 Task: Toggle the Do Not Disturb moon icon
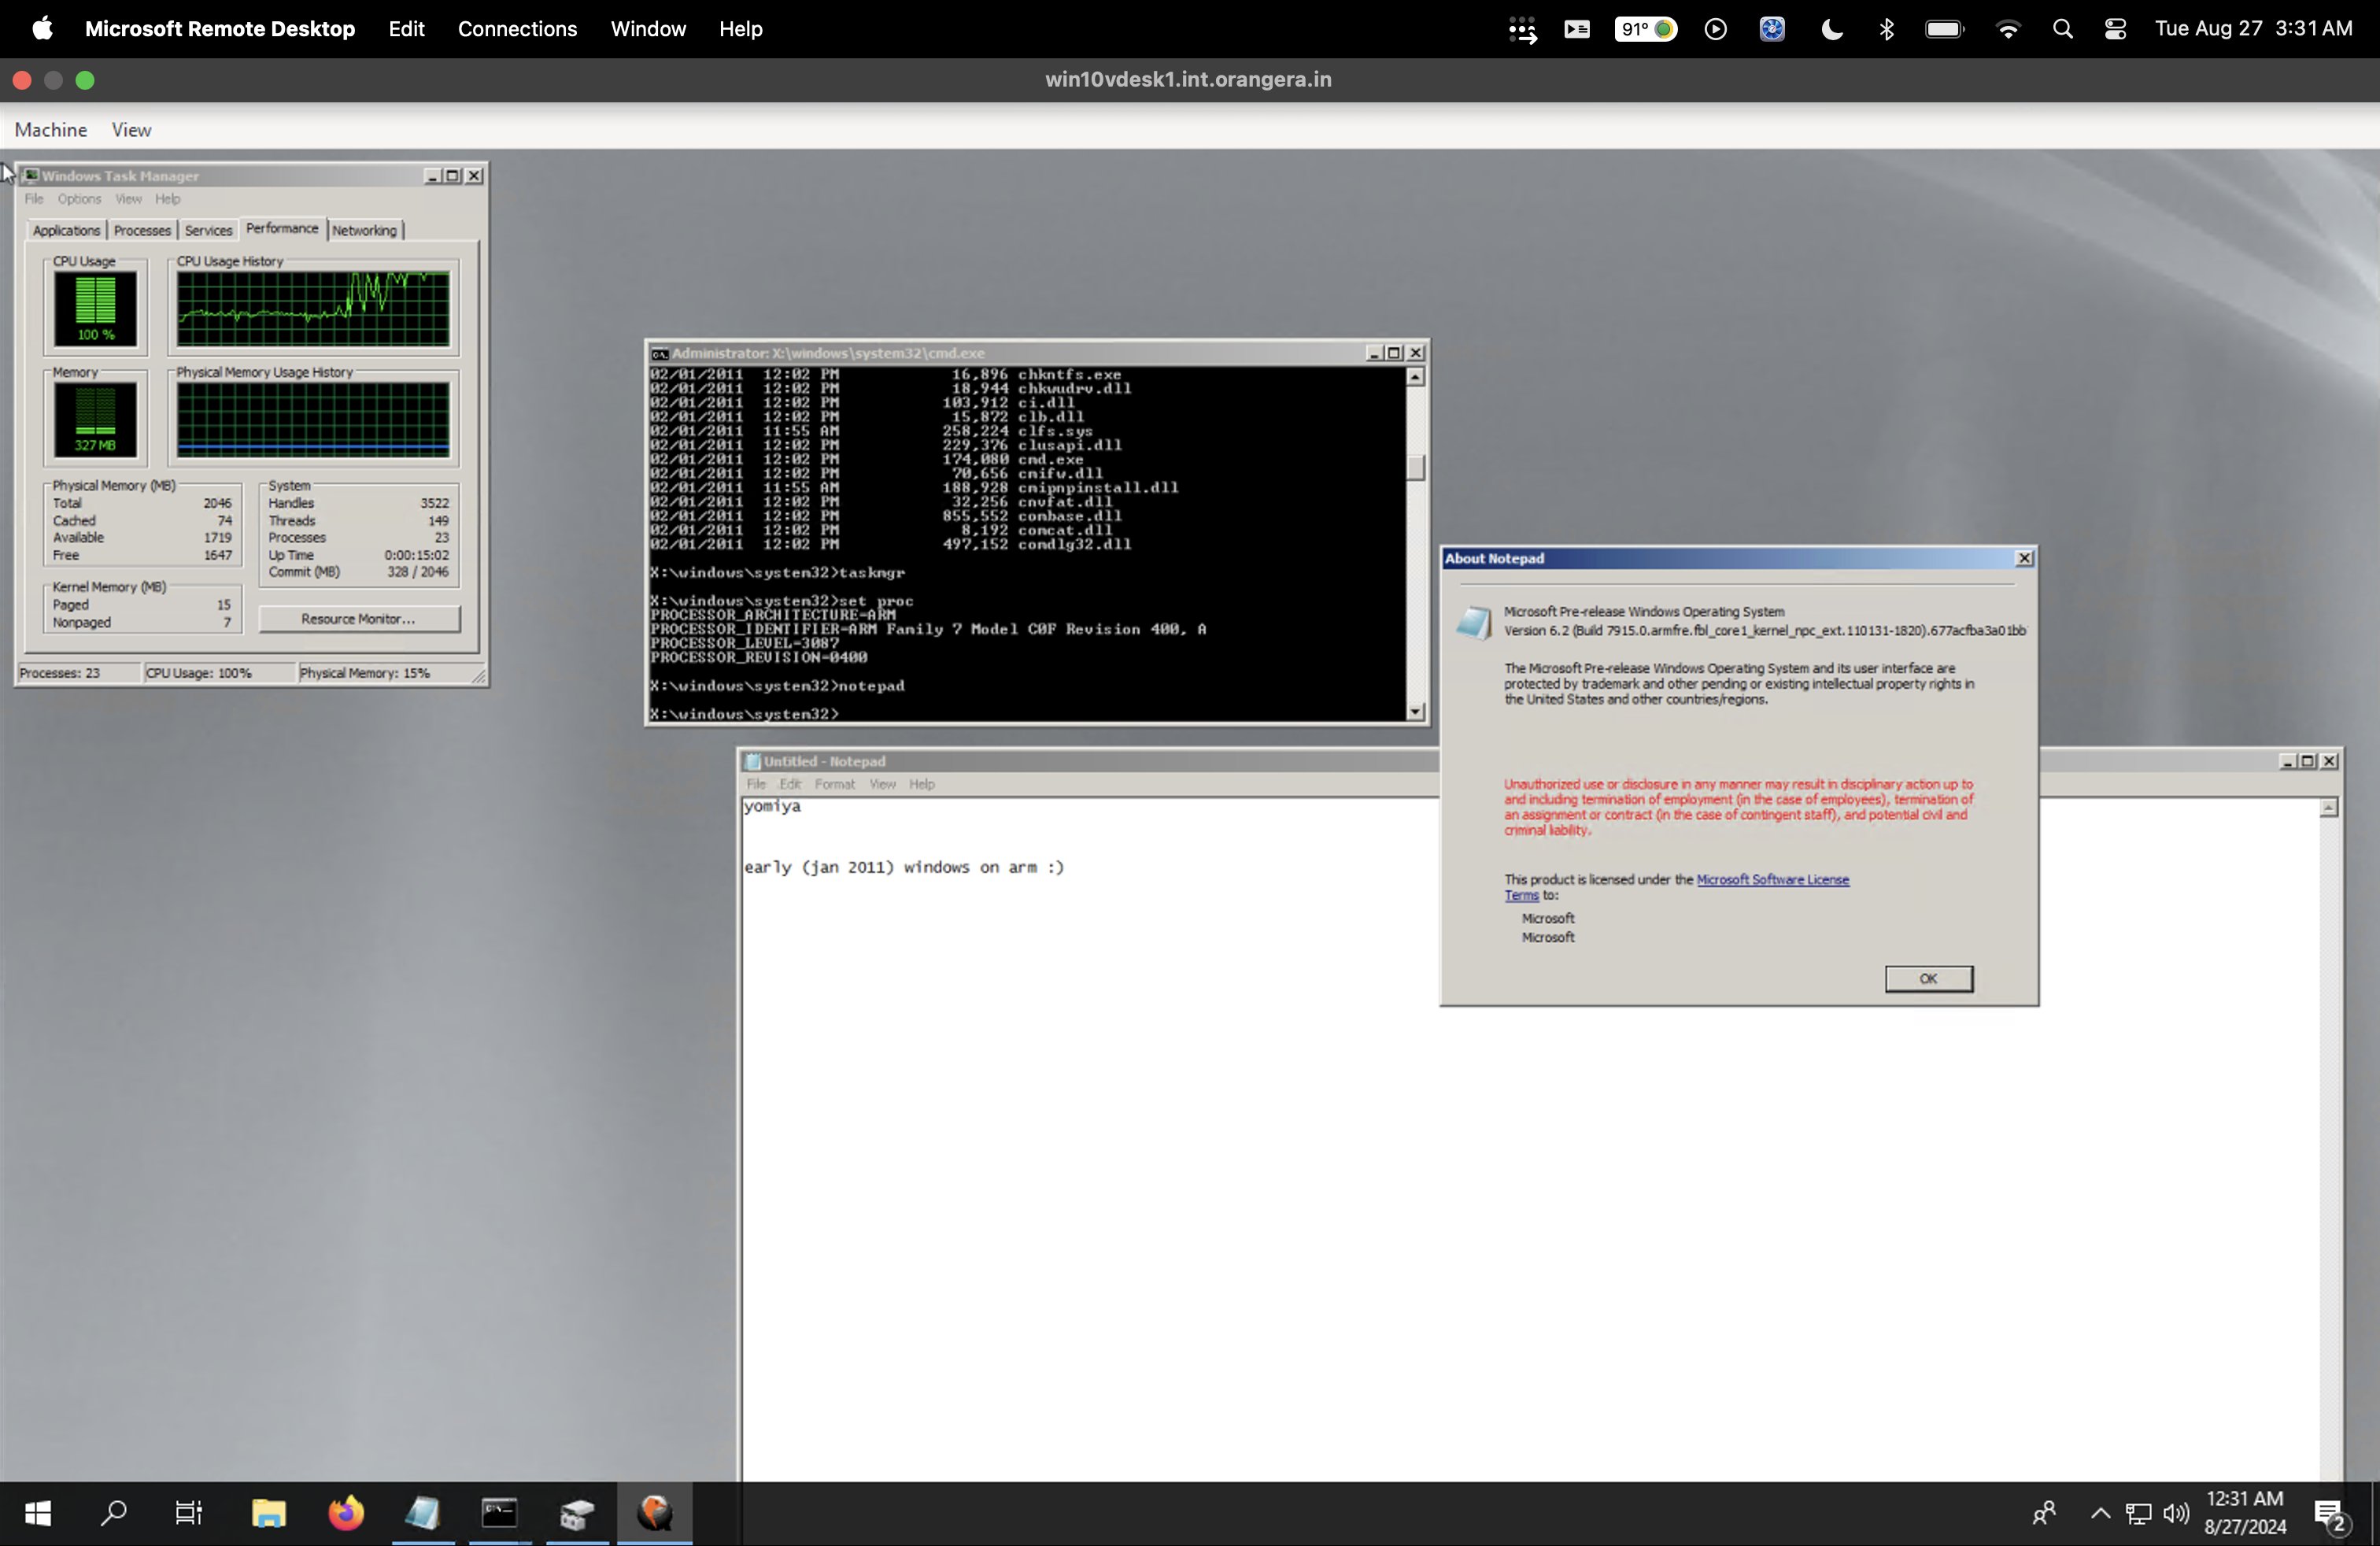(1831, 29)
